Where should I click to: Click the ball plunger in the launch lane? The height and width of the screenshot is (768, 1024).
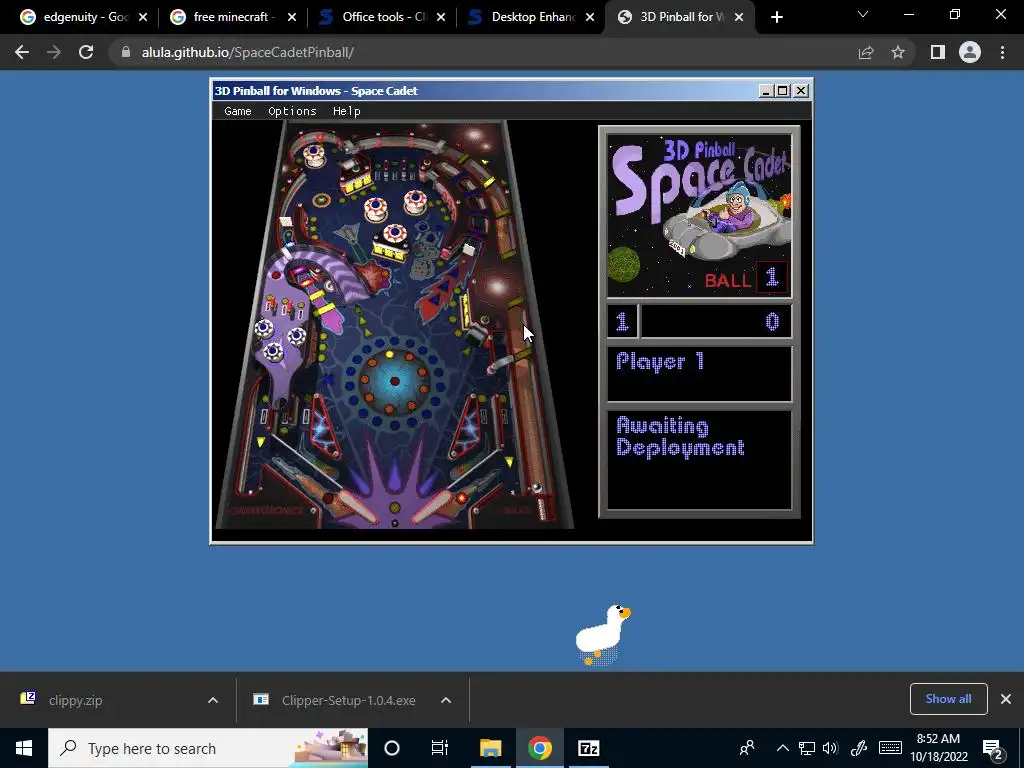coord(542,507)
